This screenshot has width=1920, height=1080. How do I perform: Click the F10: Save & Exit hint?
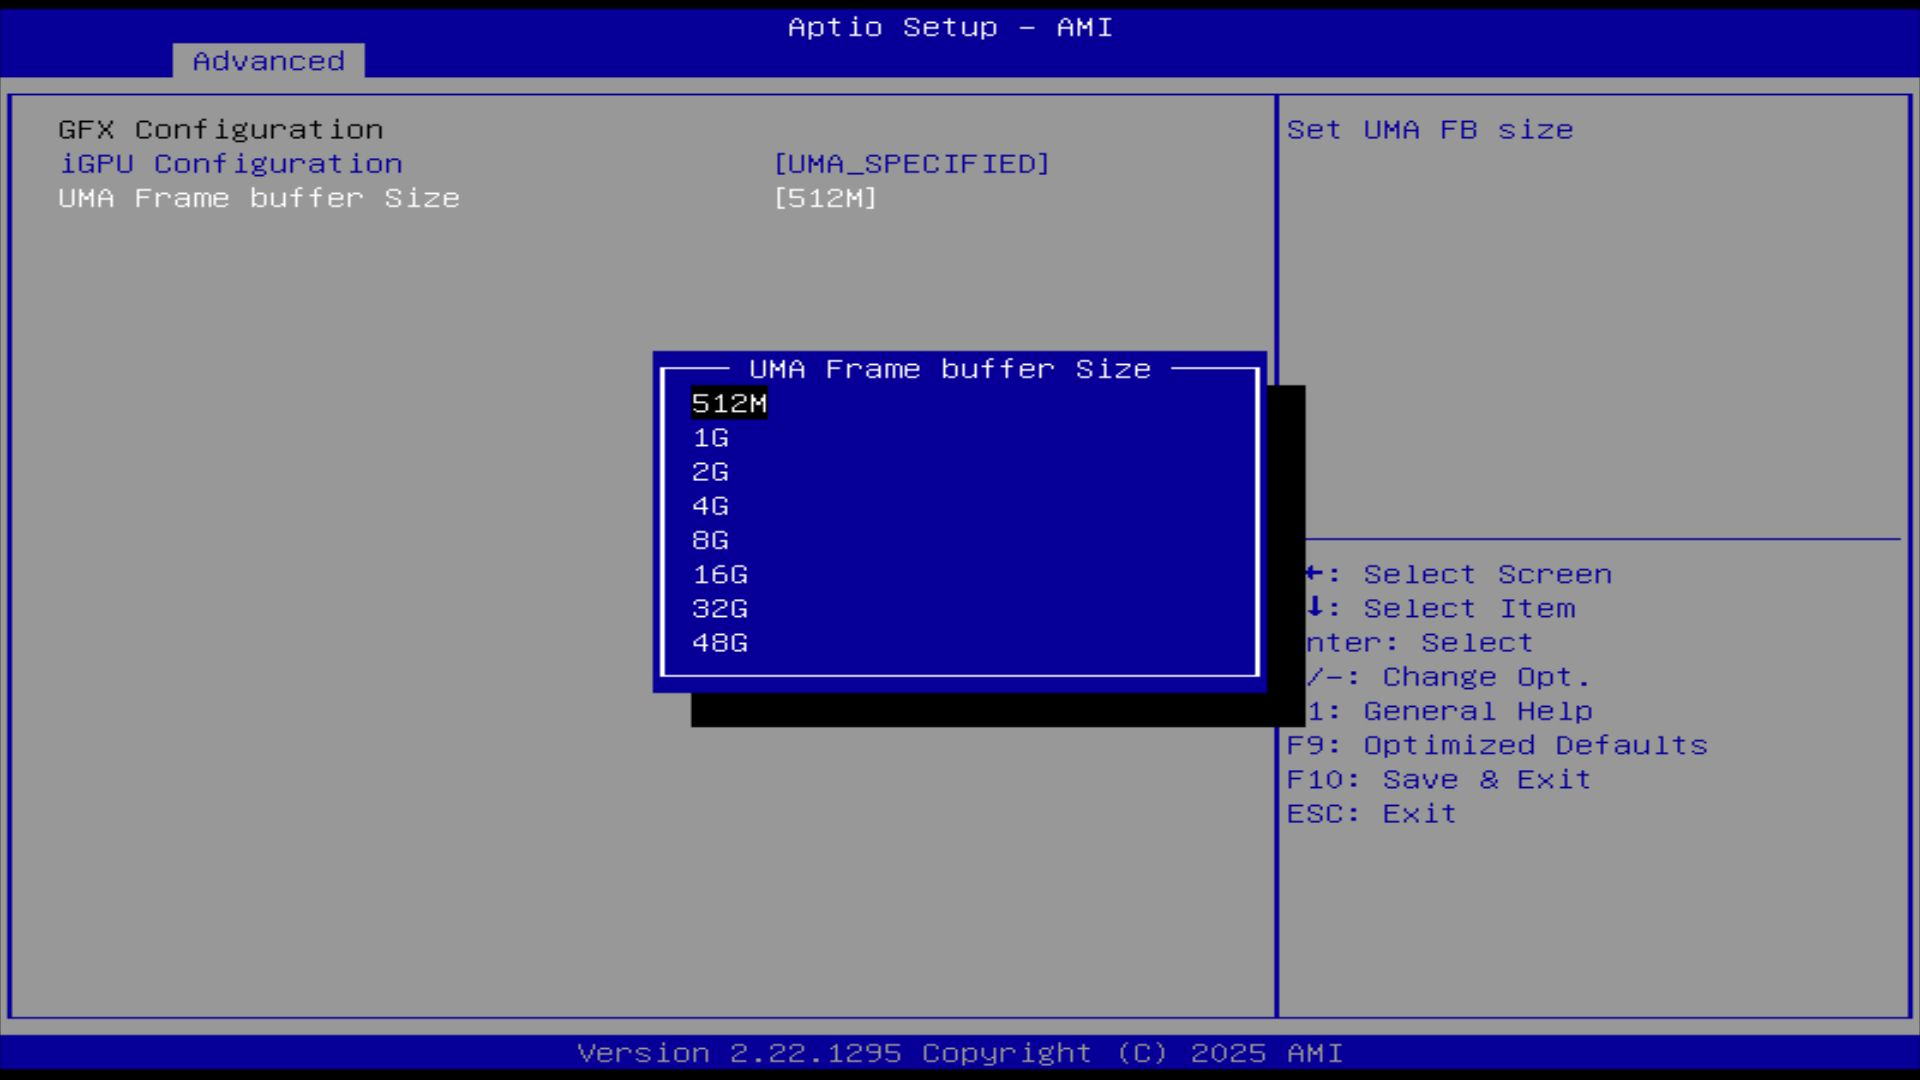pos(1438,780)
